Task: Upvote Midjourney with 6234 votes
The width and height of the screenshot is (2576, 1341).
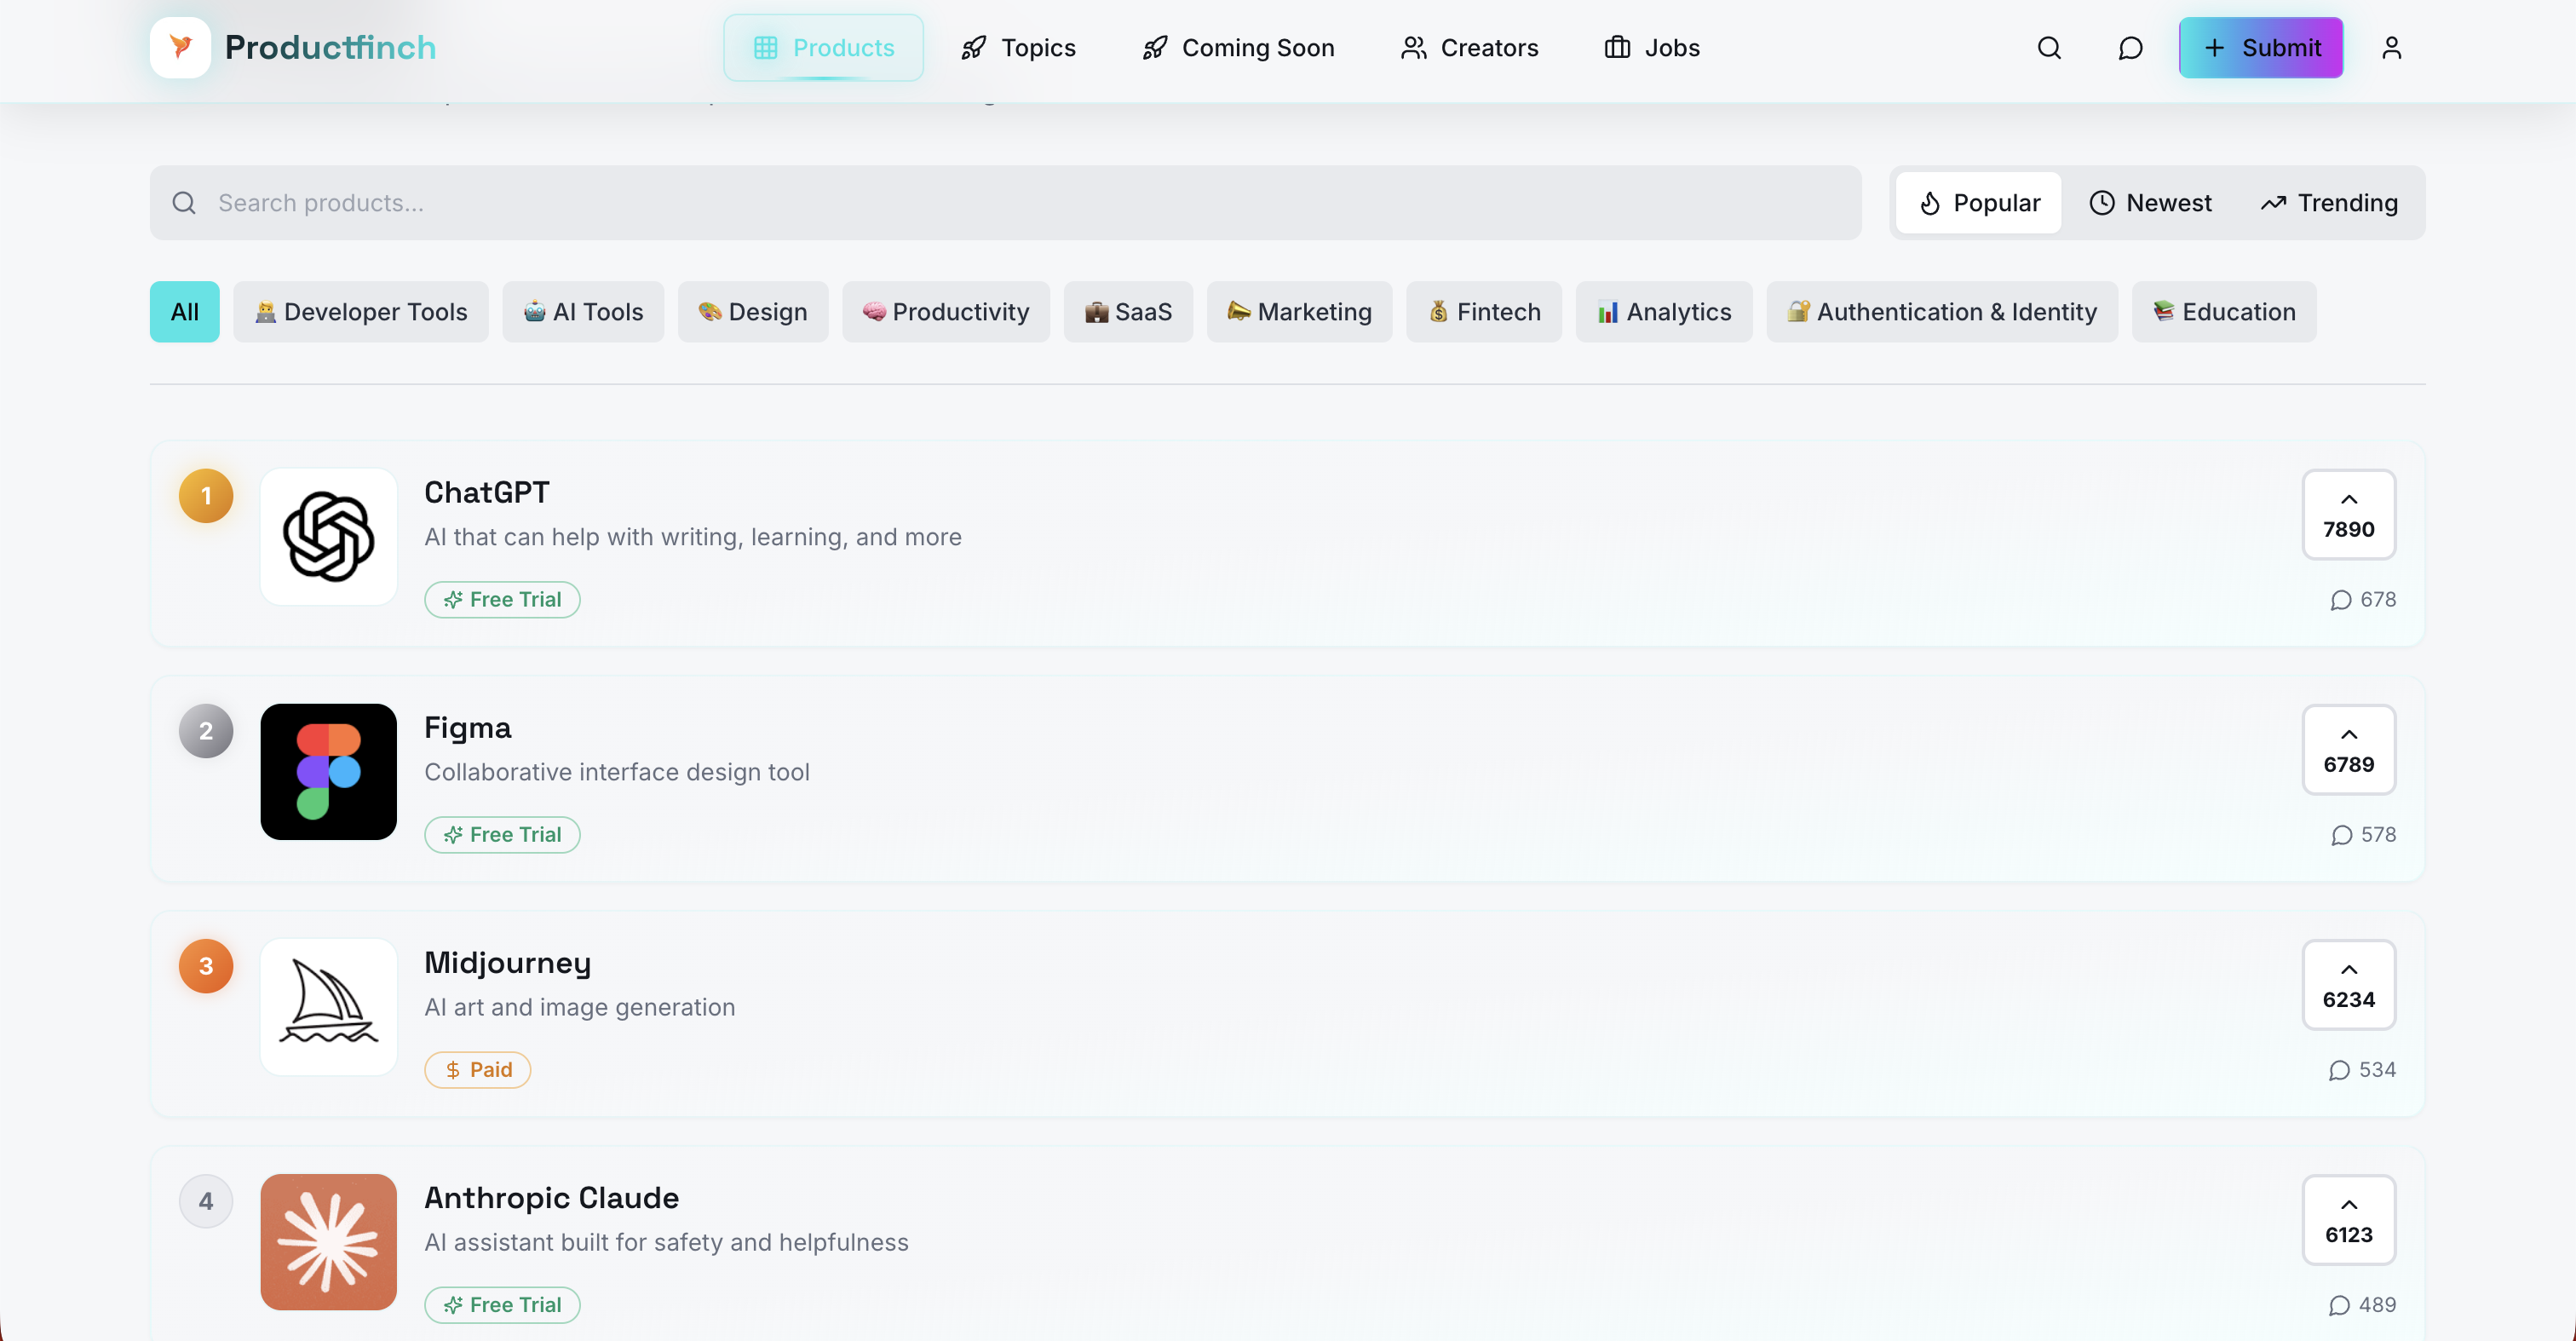Action: tap(2348, 984)
